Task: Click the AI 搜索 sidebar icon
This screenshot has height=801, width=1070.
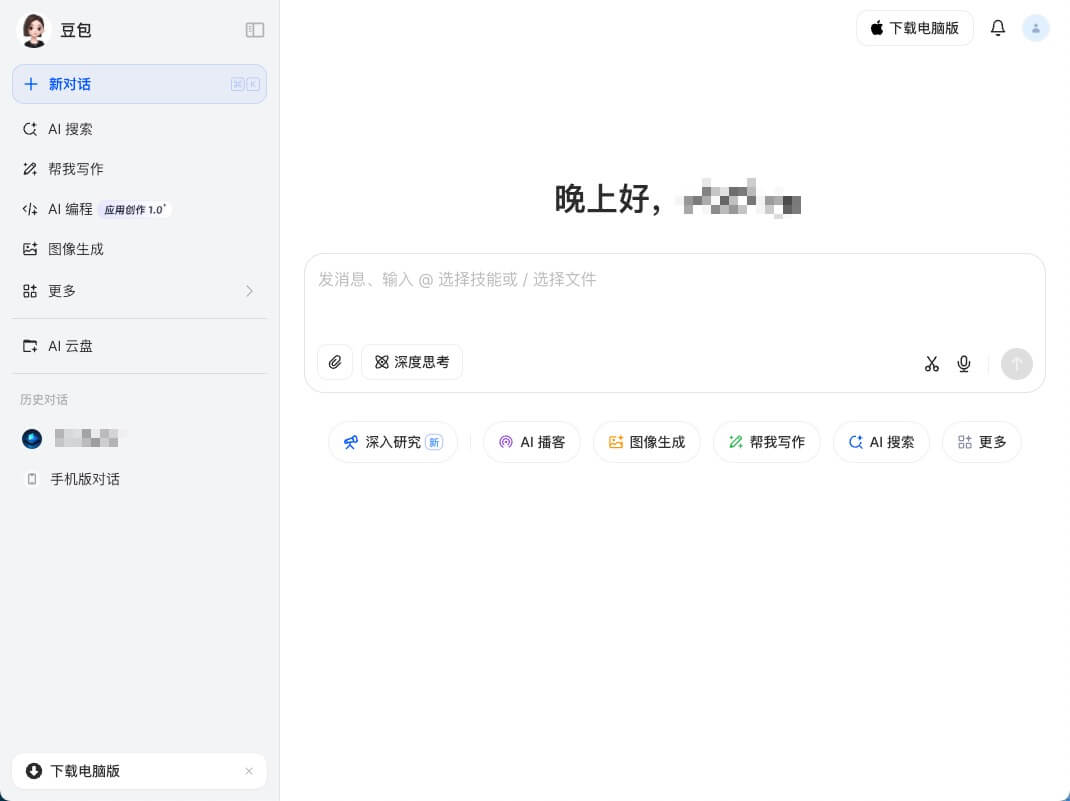Action: click(x=30, y=129)
